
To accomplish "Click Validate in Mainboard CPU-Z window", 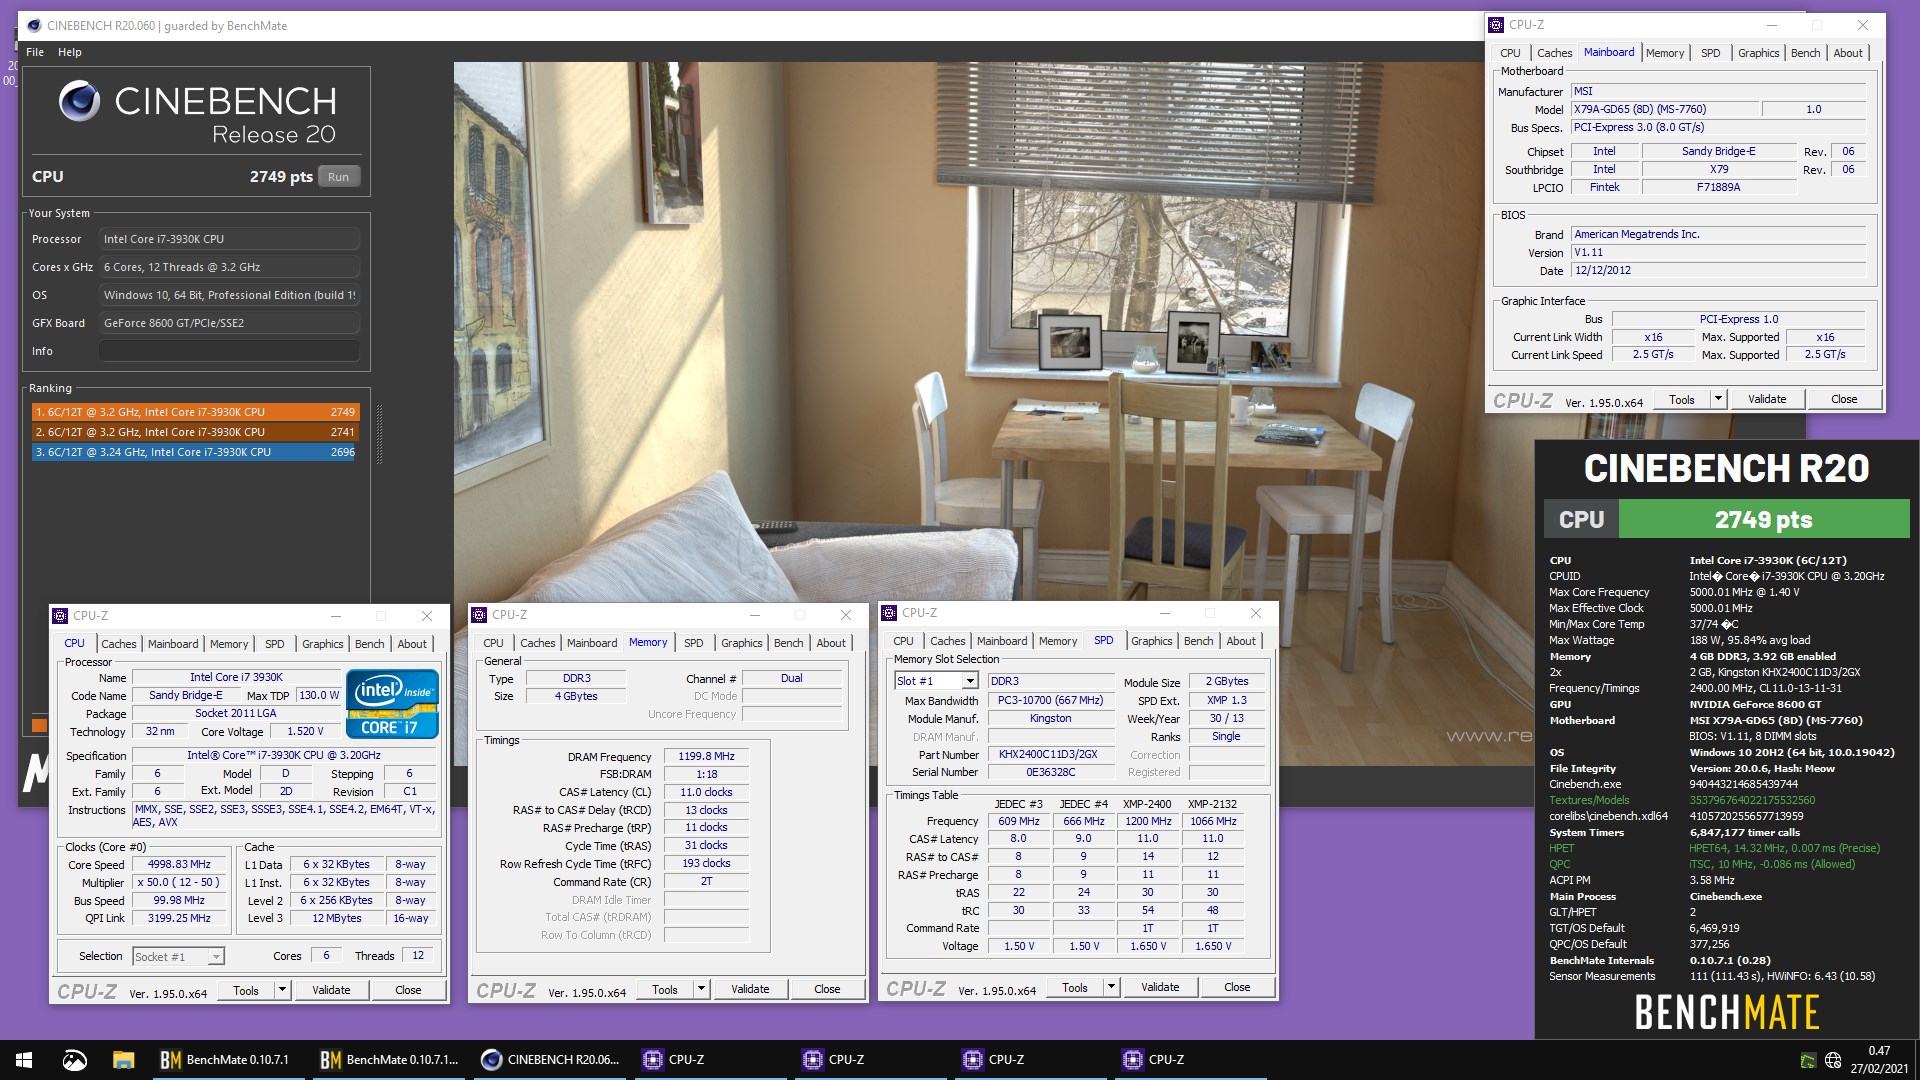I will click(1767, 399).
